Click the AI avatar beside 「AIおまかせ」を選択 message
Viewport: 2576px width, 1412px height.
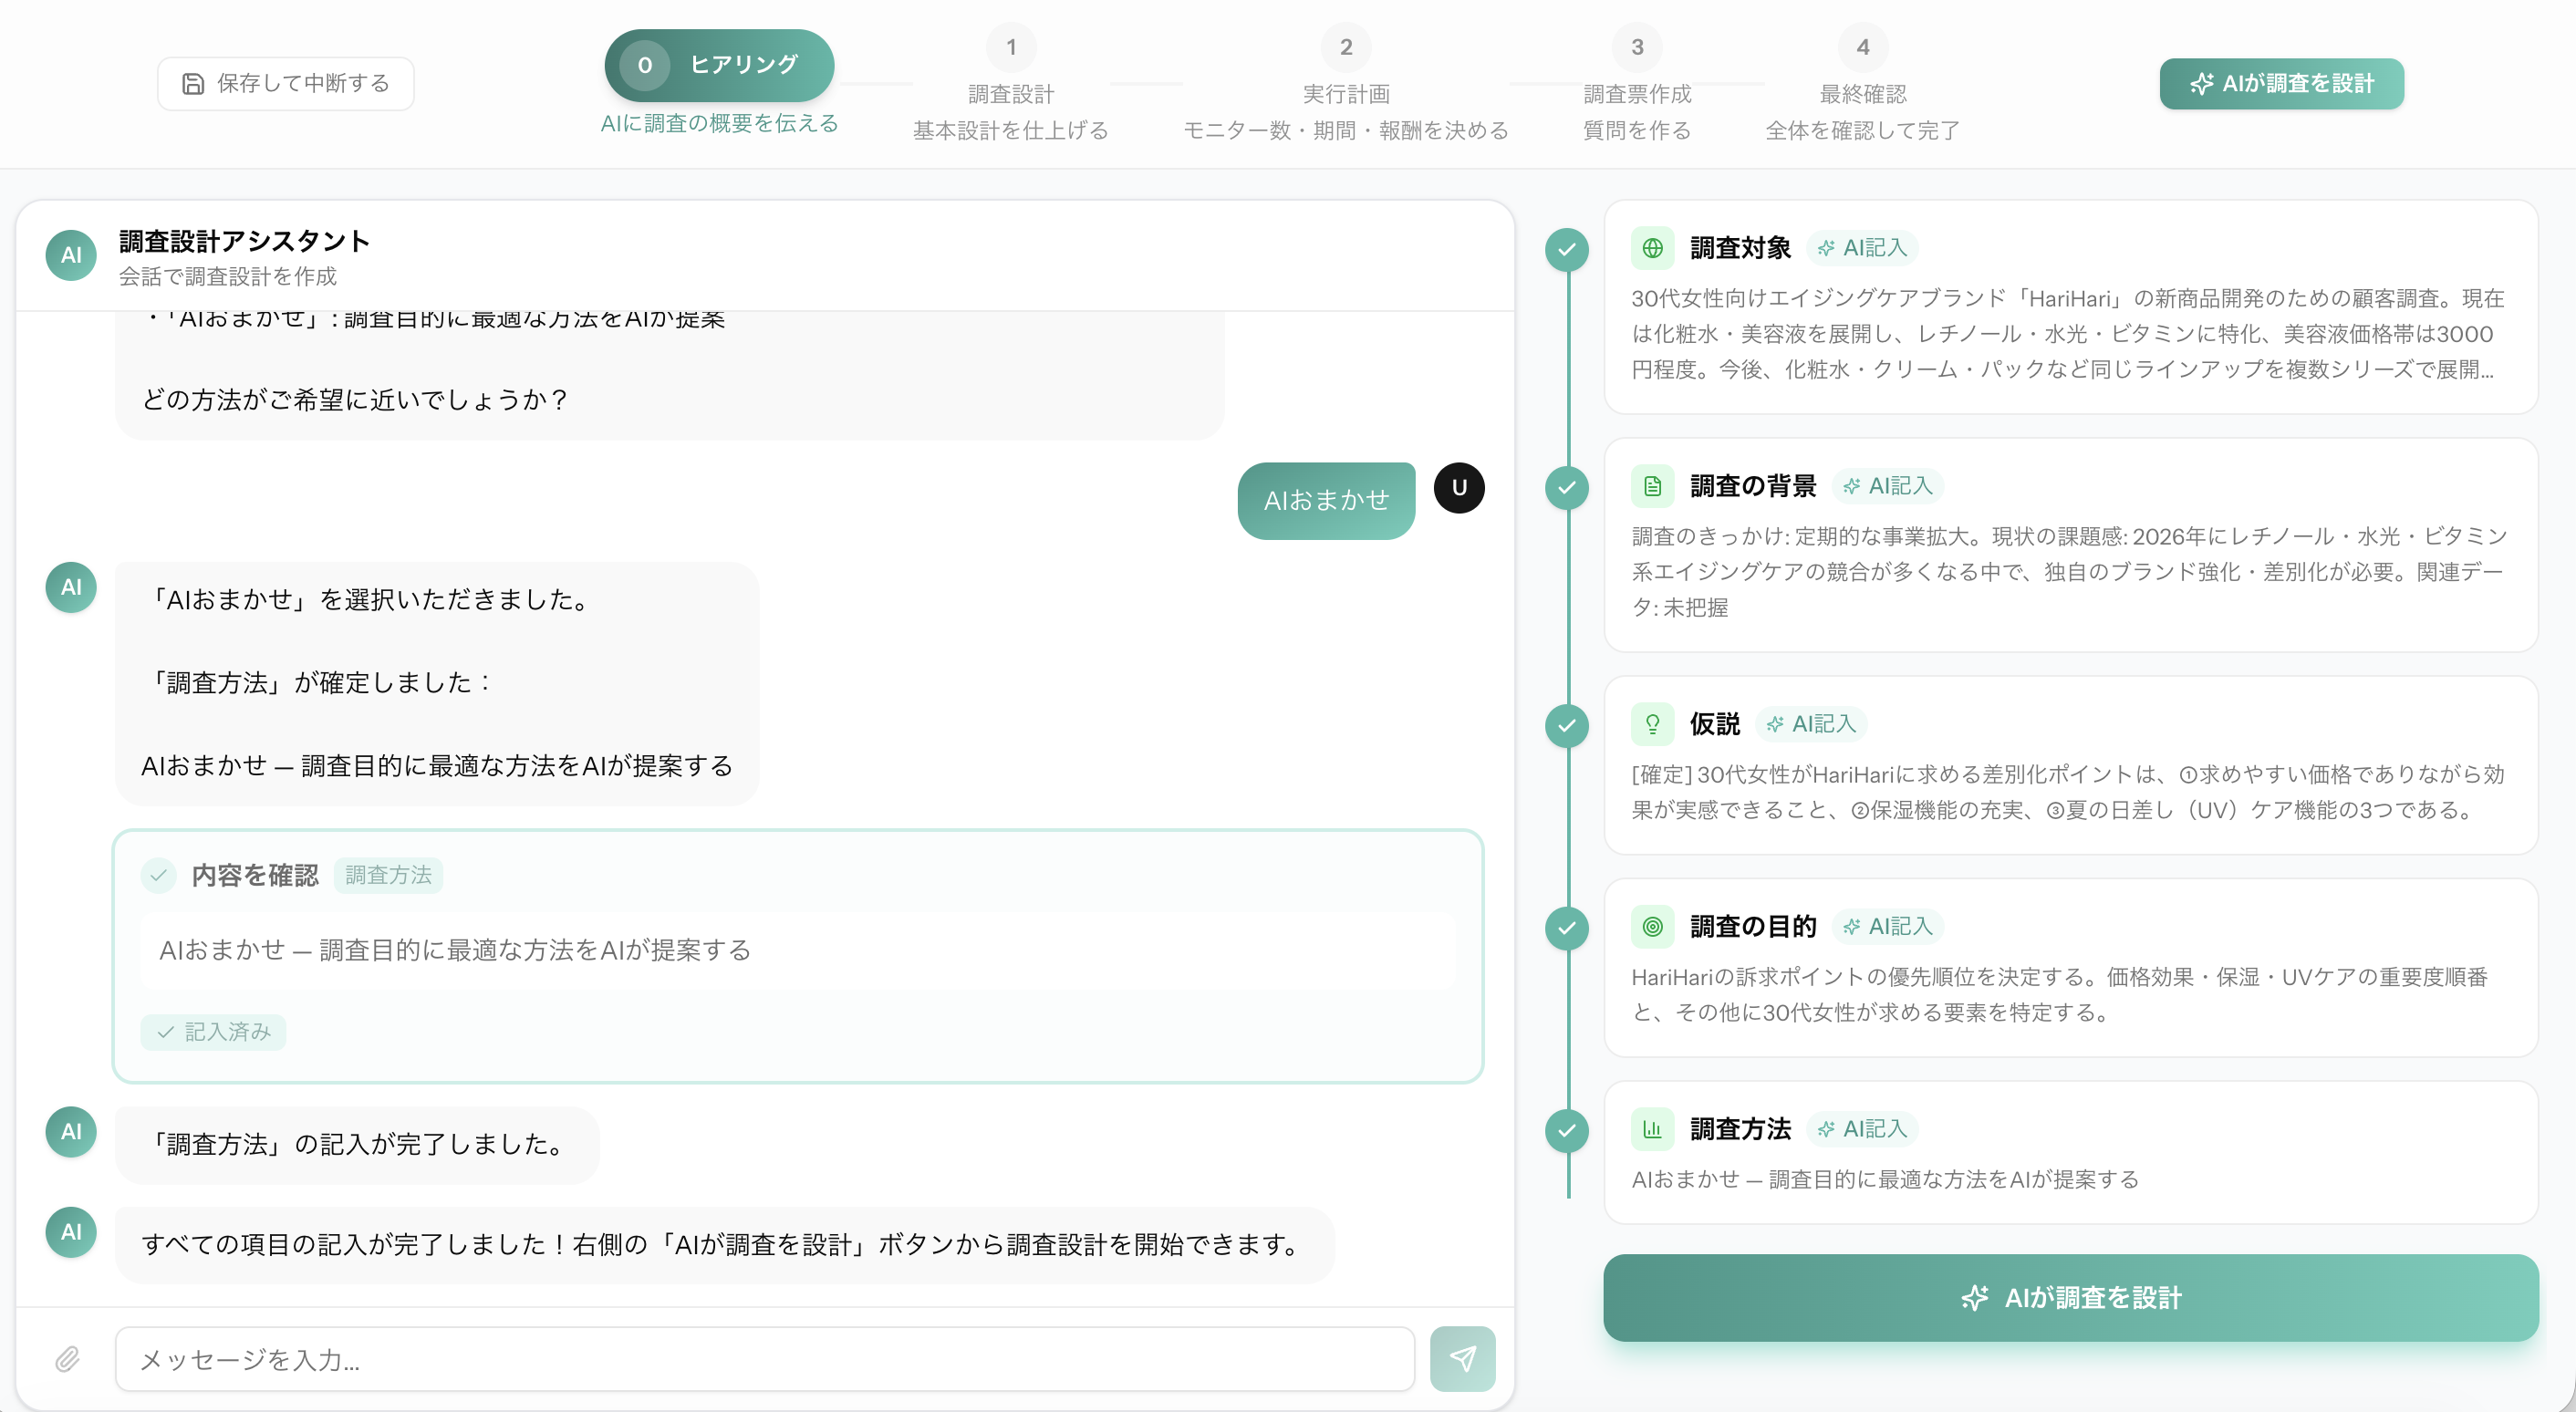[71, 587]
